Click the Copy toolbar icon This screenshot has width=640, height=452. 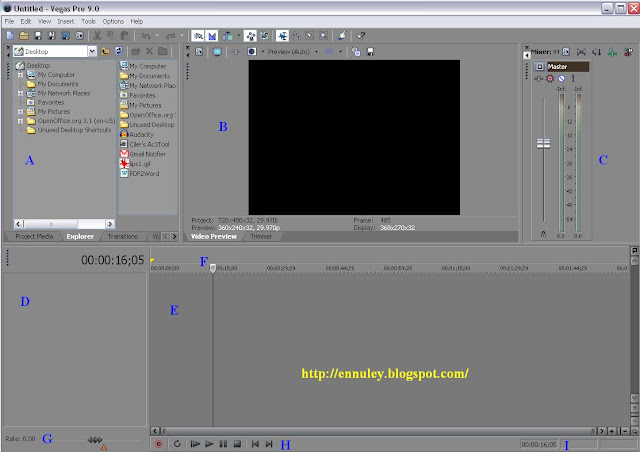[111, 36]
